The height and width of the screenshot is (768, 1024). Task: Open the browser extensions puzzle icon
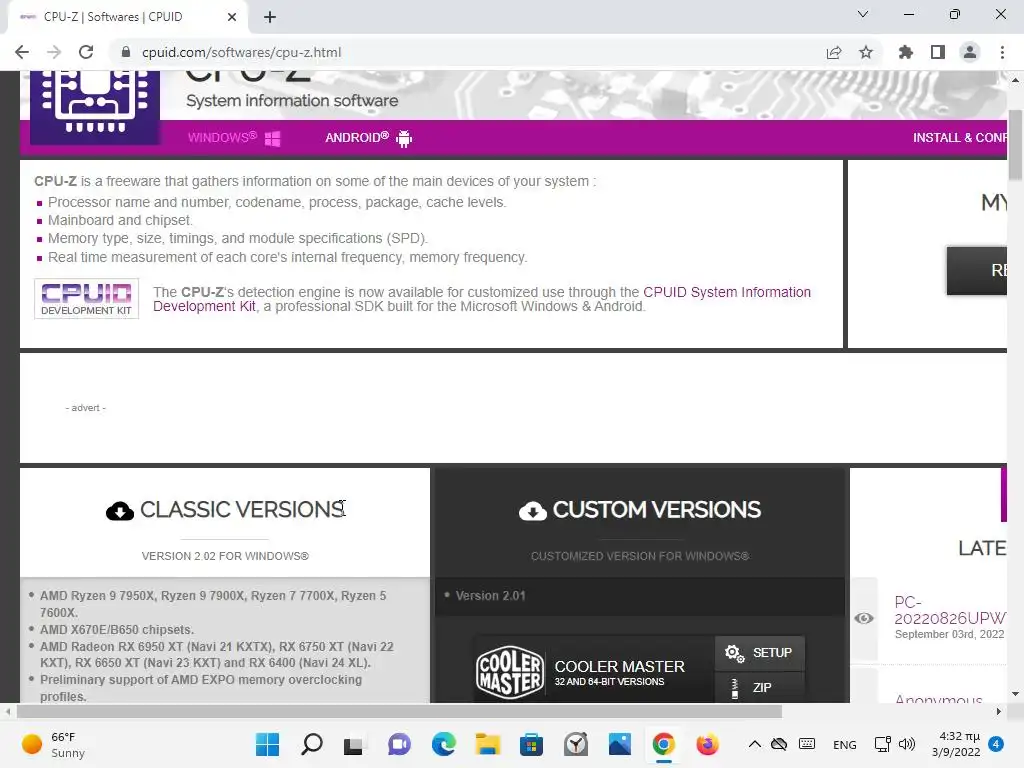click(x=906, y=52)
